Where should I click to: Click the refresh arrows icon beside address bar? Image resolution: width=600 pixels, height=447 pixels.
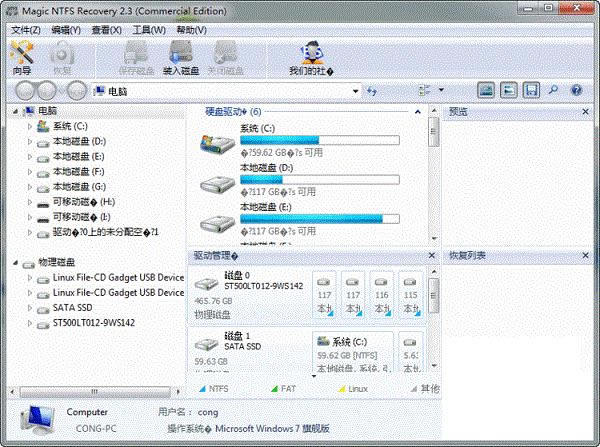tap(372, 91)
